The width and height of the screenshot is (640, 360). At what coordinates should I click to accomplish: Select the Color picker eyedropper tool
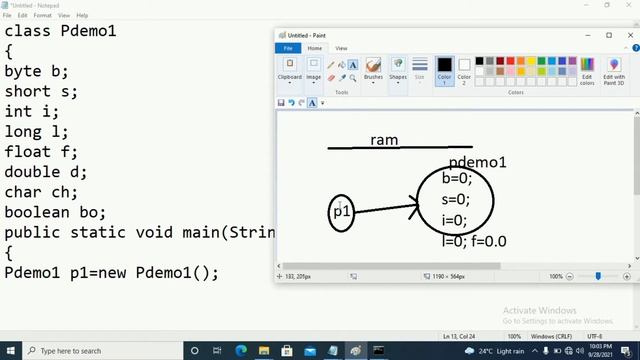coord(342,78)
